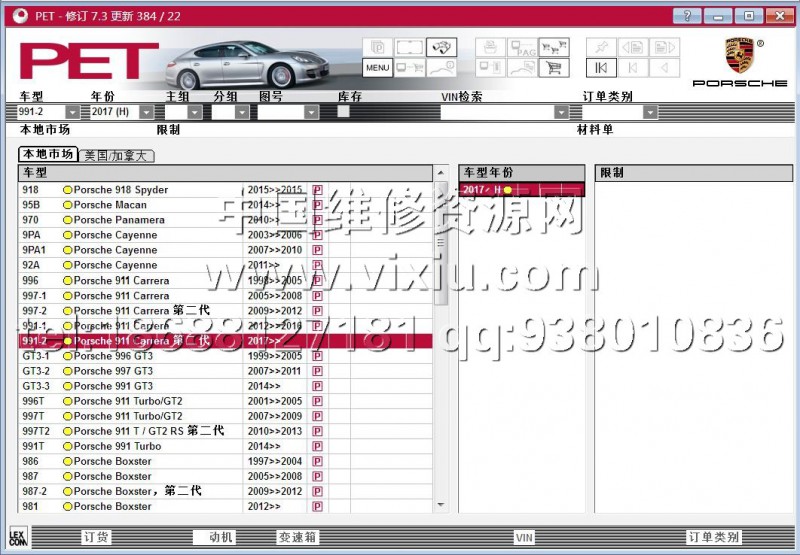Open the 车型 model dropdown arrow
This screenshot has width=800, height=555.
click(x=72, y=112)
